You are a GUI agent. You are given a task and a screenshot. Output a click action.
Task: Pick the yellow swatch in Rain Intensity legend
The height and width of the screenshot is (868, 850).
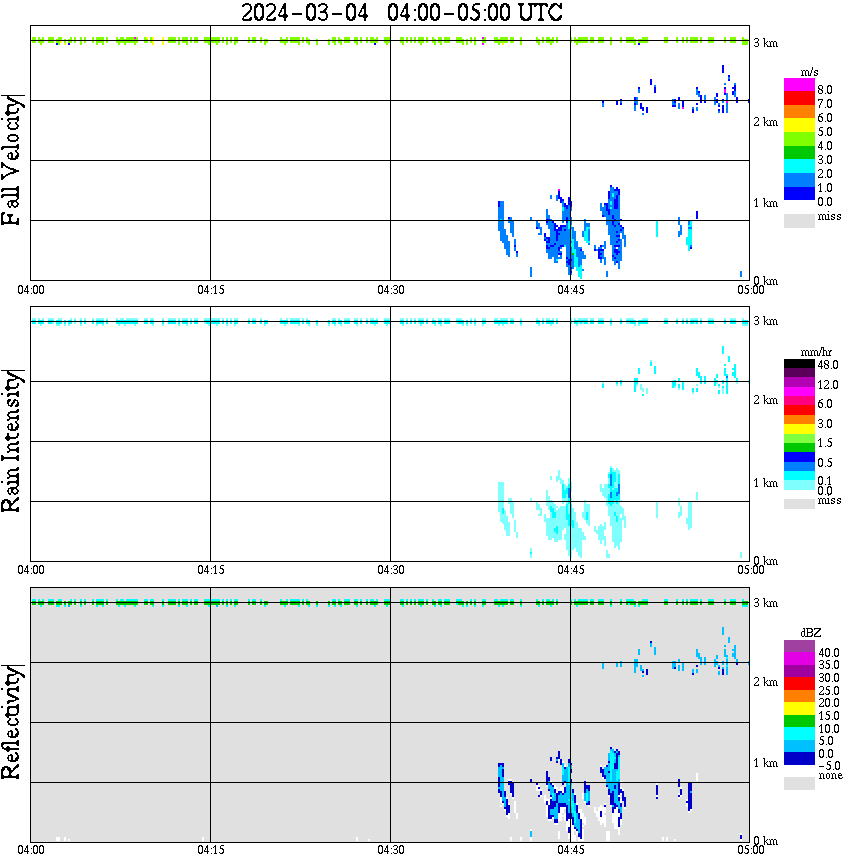point(799,429)
